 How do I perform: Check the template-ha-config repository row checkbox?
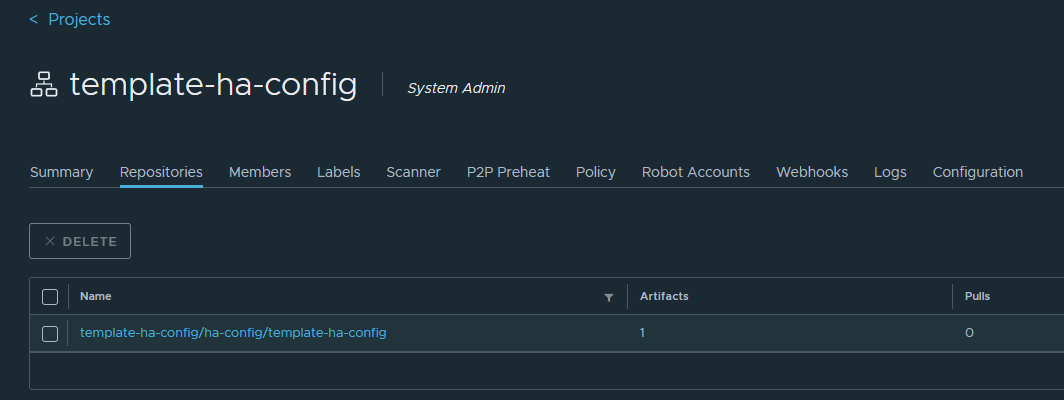(x=50, y=334)
